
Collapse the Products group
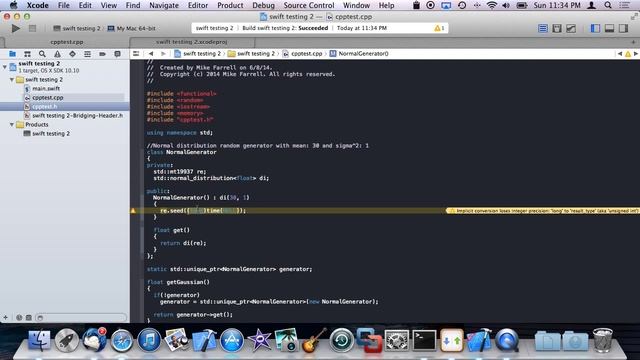coord(12,124)
